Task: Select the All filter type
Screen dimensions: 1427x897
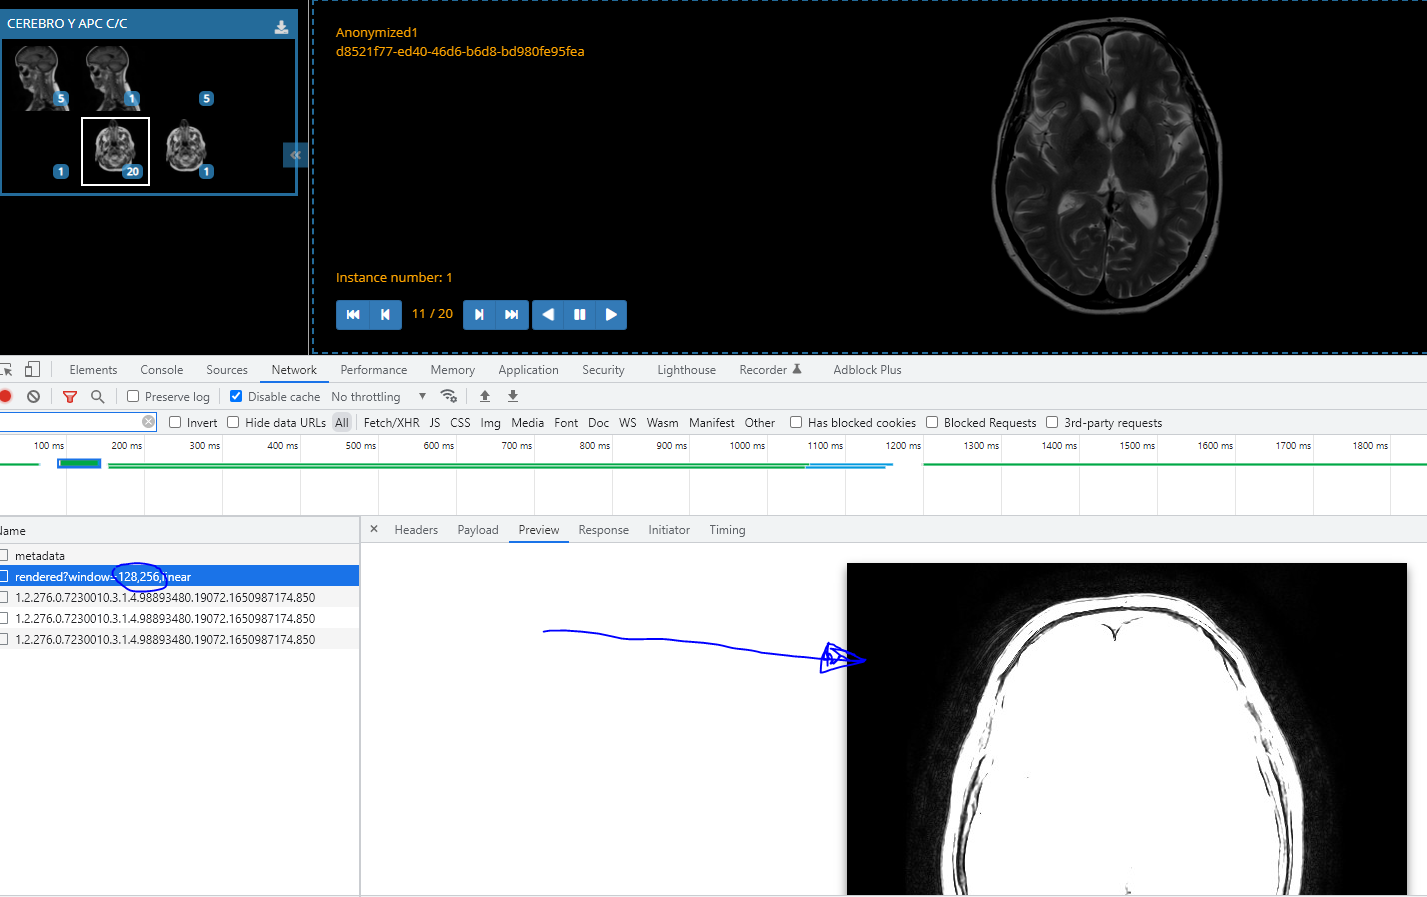Action: point(342,423)
